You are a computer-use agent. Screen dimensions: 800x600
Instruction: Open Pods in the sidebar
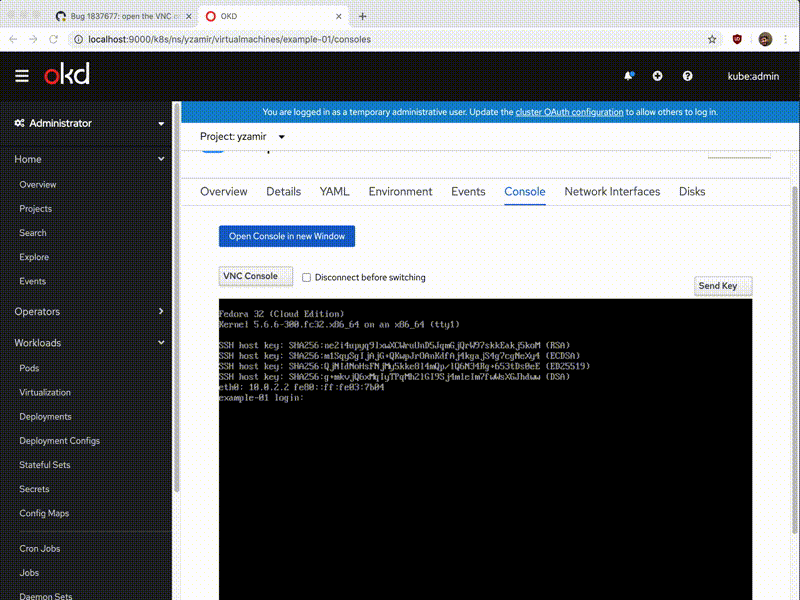coord(29,368)
